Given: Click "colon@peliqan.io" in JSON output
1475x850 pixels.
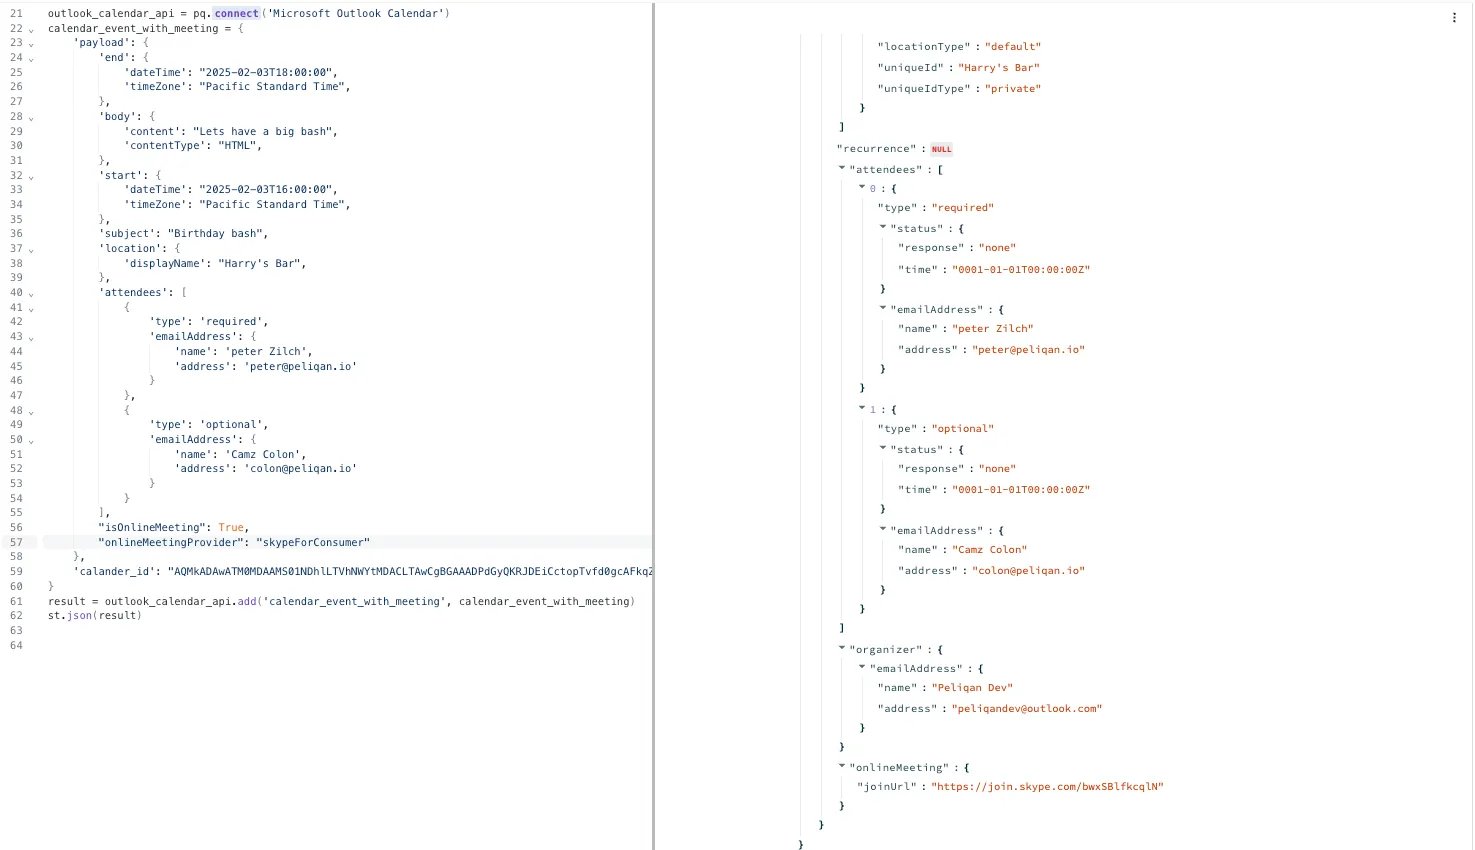Looking at the screenshot, I should click(x=1029, y=571).
